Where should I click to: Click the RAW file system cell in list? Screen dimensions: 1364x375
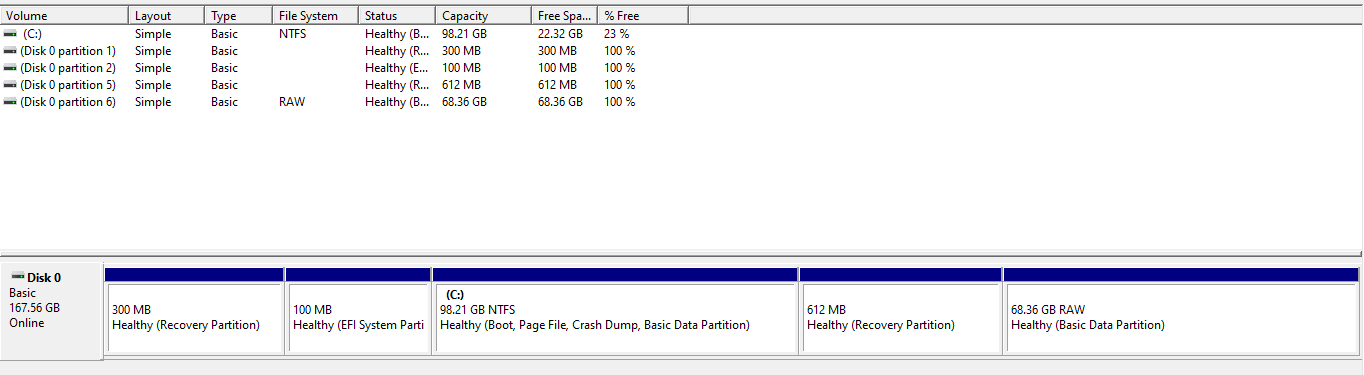tap(292, 102)
